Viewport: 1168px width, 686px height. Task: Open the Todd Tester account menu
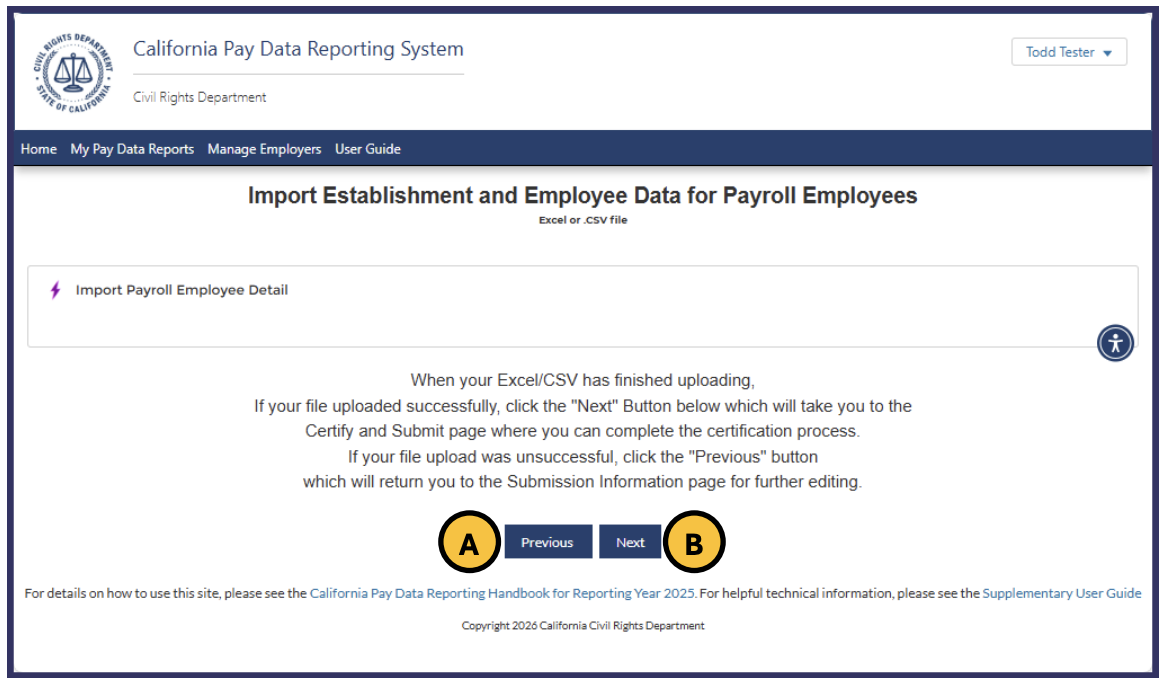pos(1069,52)
